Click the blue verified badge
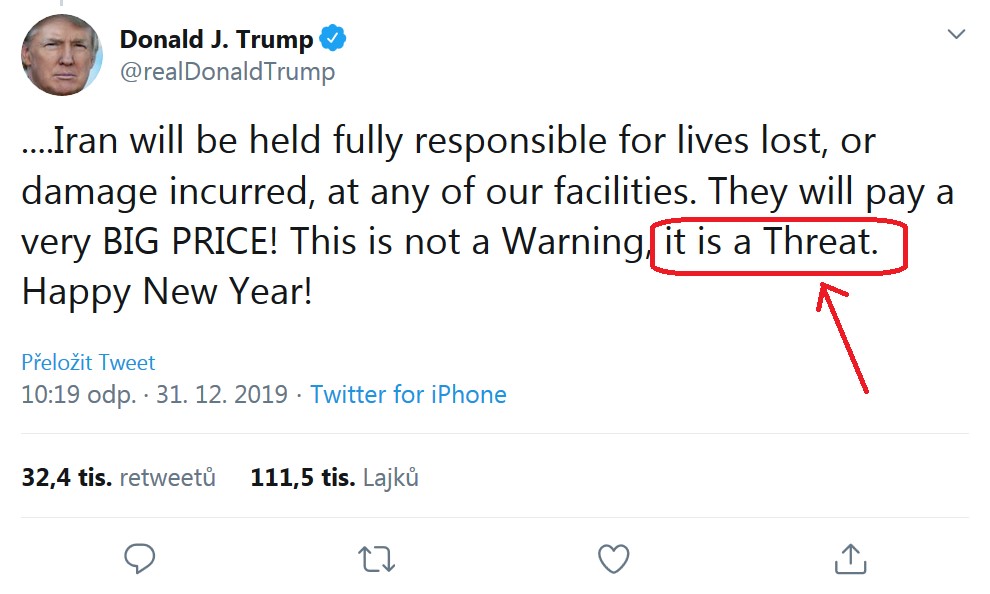Screen dimensions: 990x594 (x=333, y=40)
